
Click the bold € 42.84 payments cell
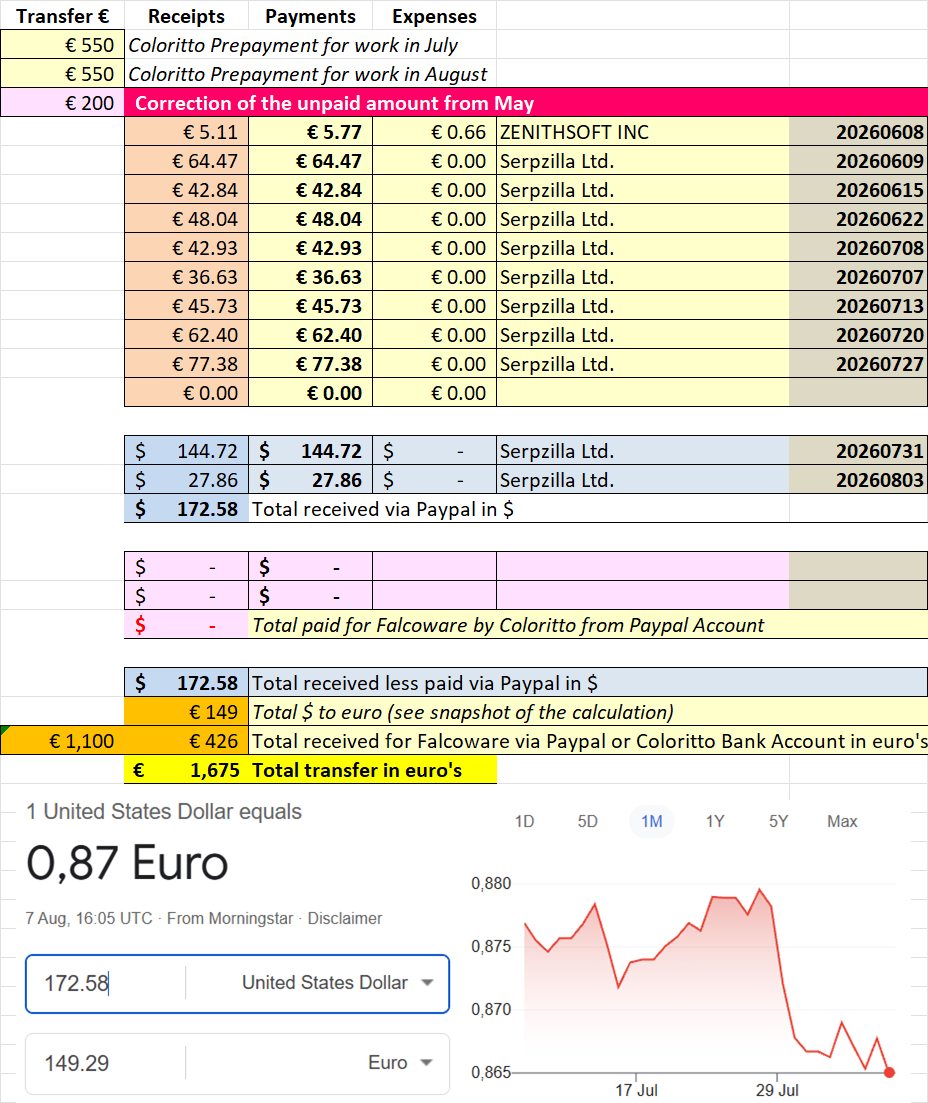pos(310,190)
